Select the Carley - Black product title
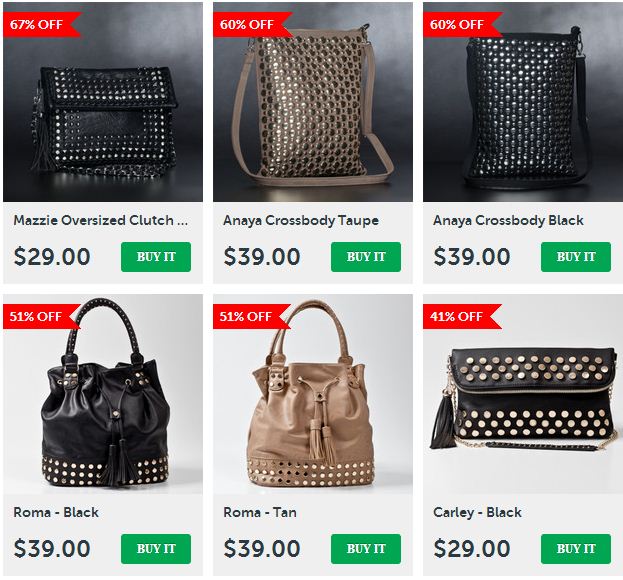This screenshot has height=580, width=623. 477,512
